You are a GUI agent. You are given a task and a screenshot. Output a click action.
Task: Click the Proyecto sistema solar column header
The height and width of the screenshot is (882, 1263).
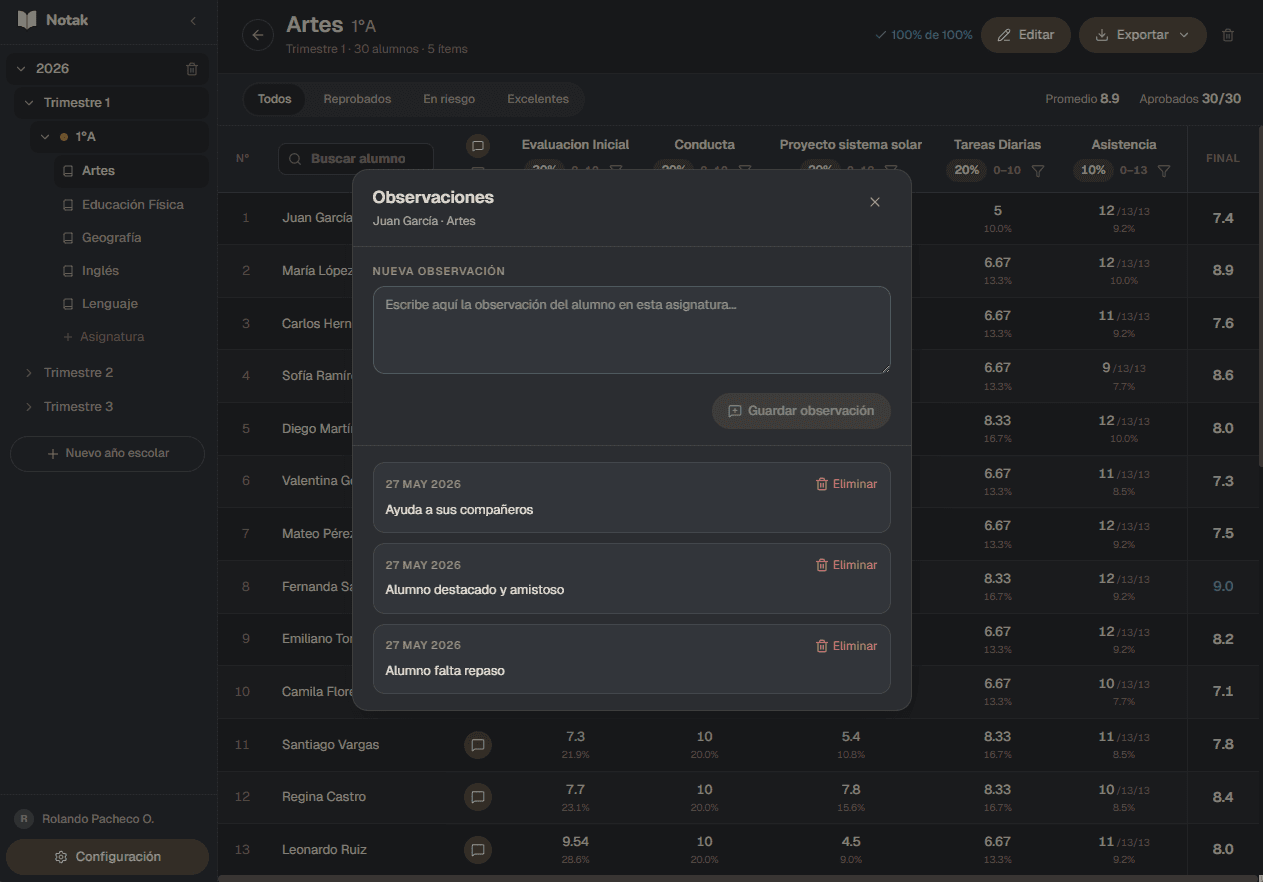[x=851, y=145]
